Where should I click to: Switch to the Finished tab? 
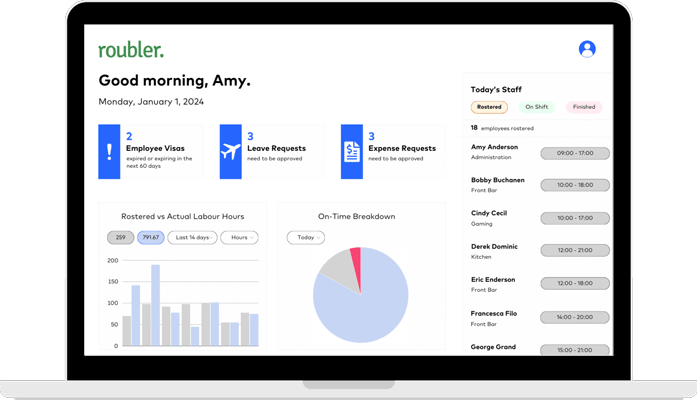click(583, 107)
